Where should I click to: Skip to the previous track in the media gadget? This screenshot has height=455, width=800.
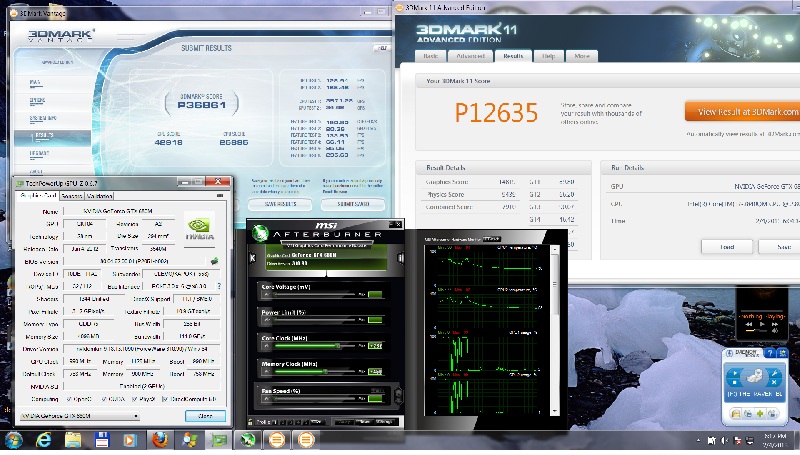[x=749, y=324]
